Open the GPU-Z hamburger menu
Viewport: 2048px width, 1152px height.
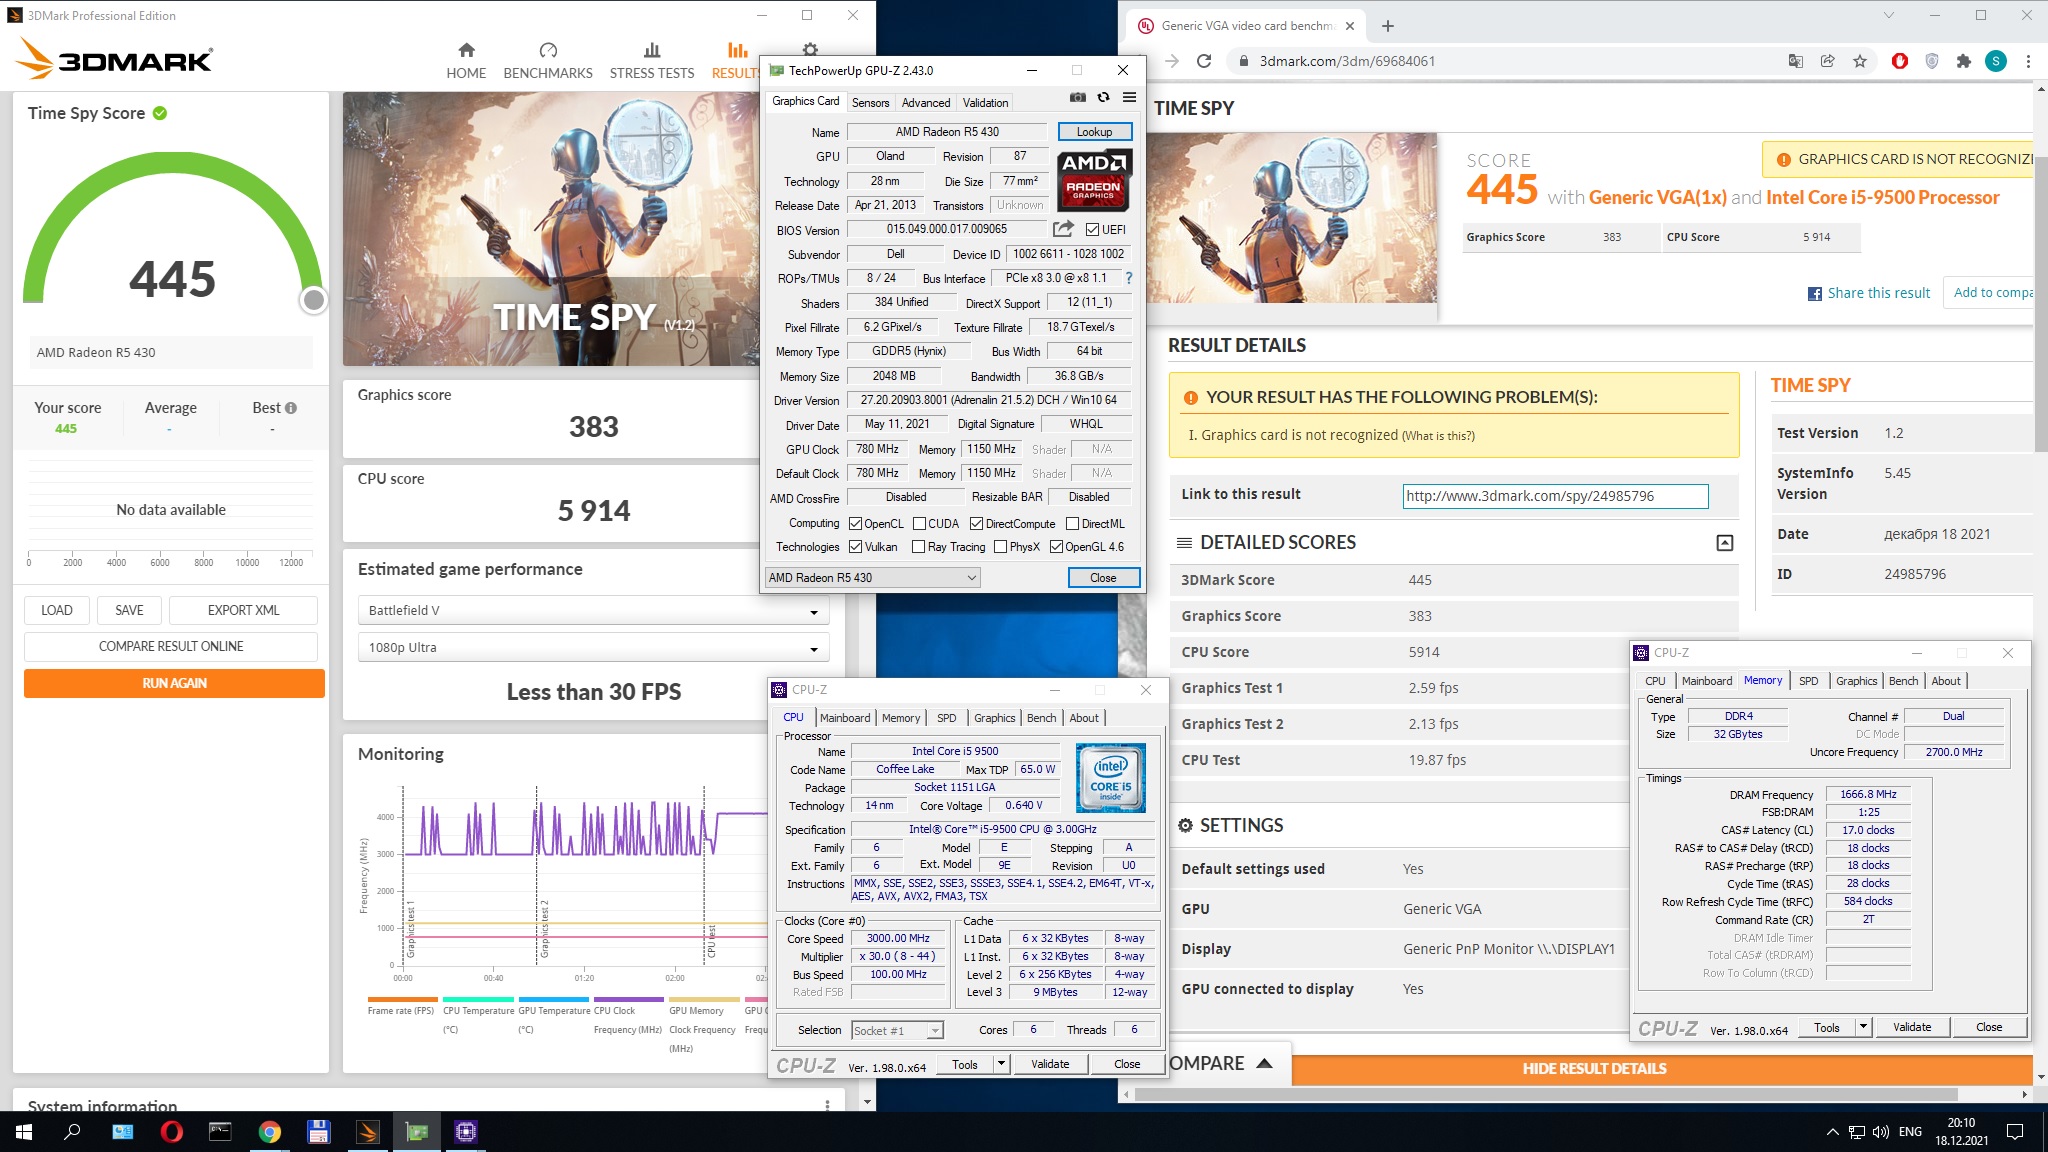click(1129, 97)
